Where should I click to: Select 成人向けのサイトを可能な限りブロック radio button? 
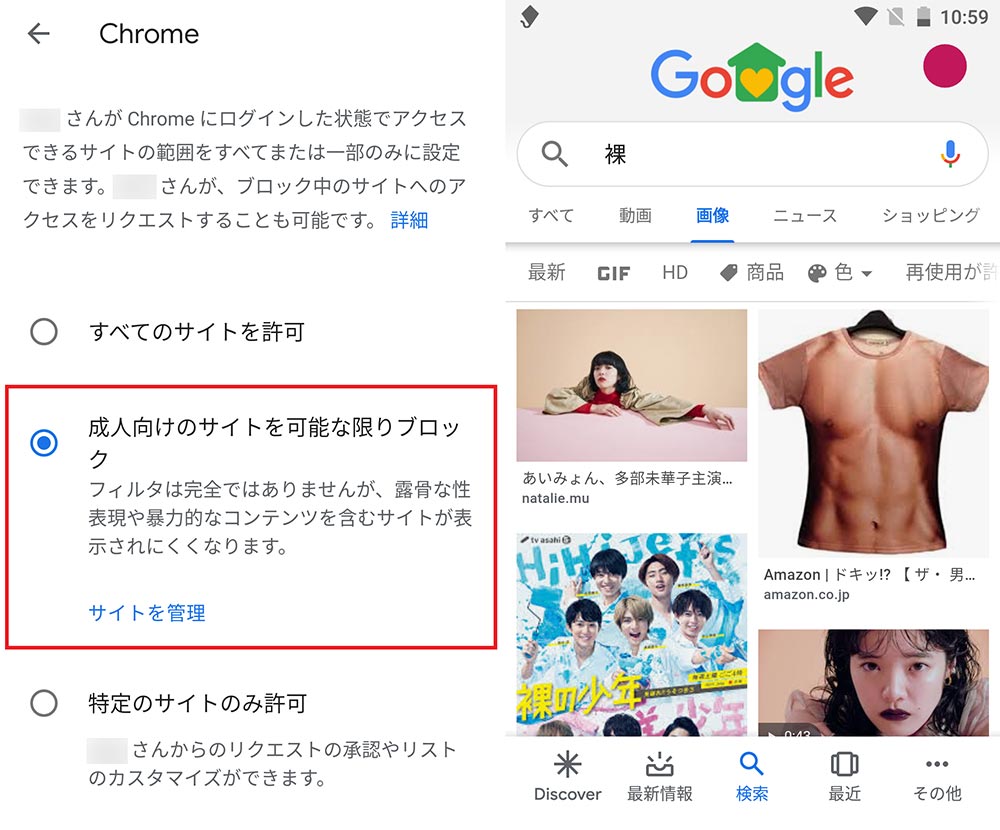point(44,442)
